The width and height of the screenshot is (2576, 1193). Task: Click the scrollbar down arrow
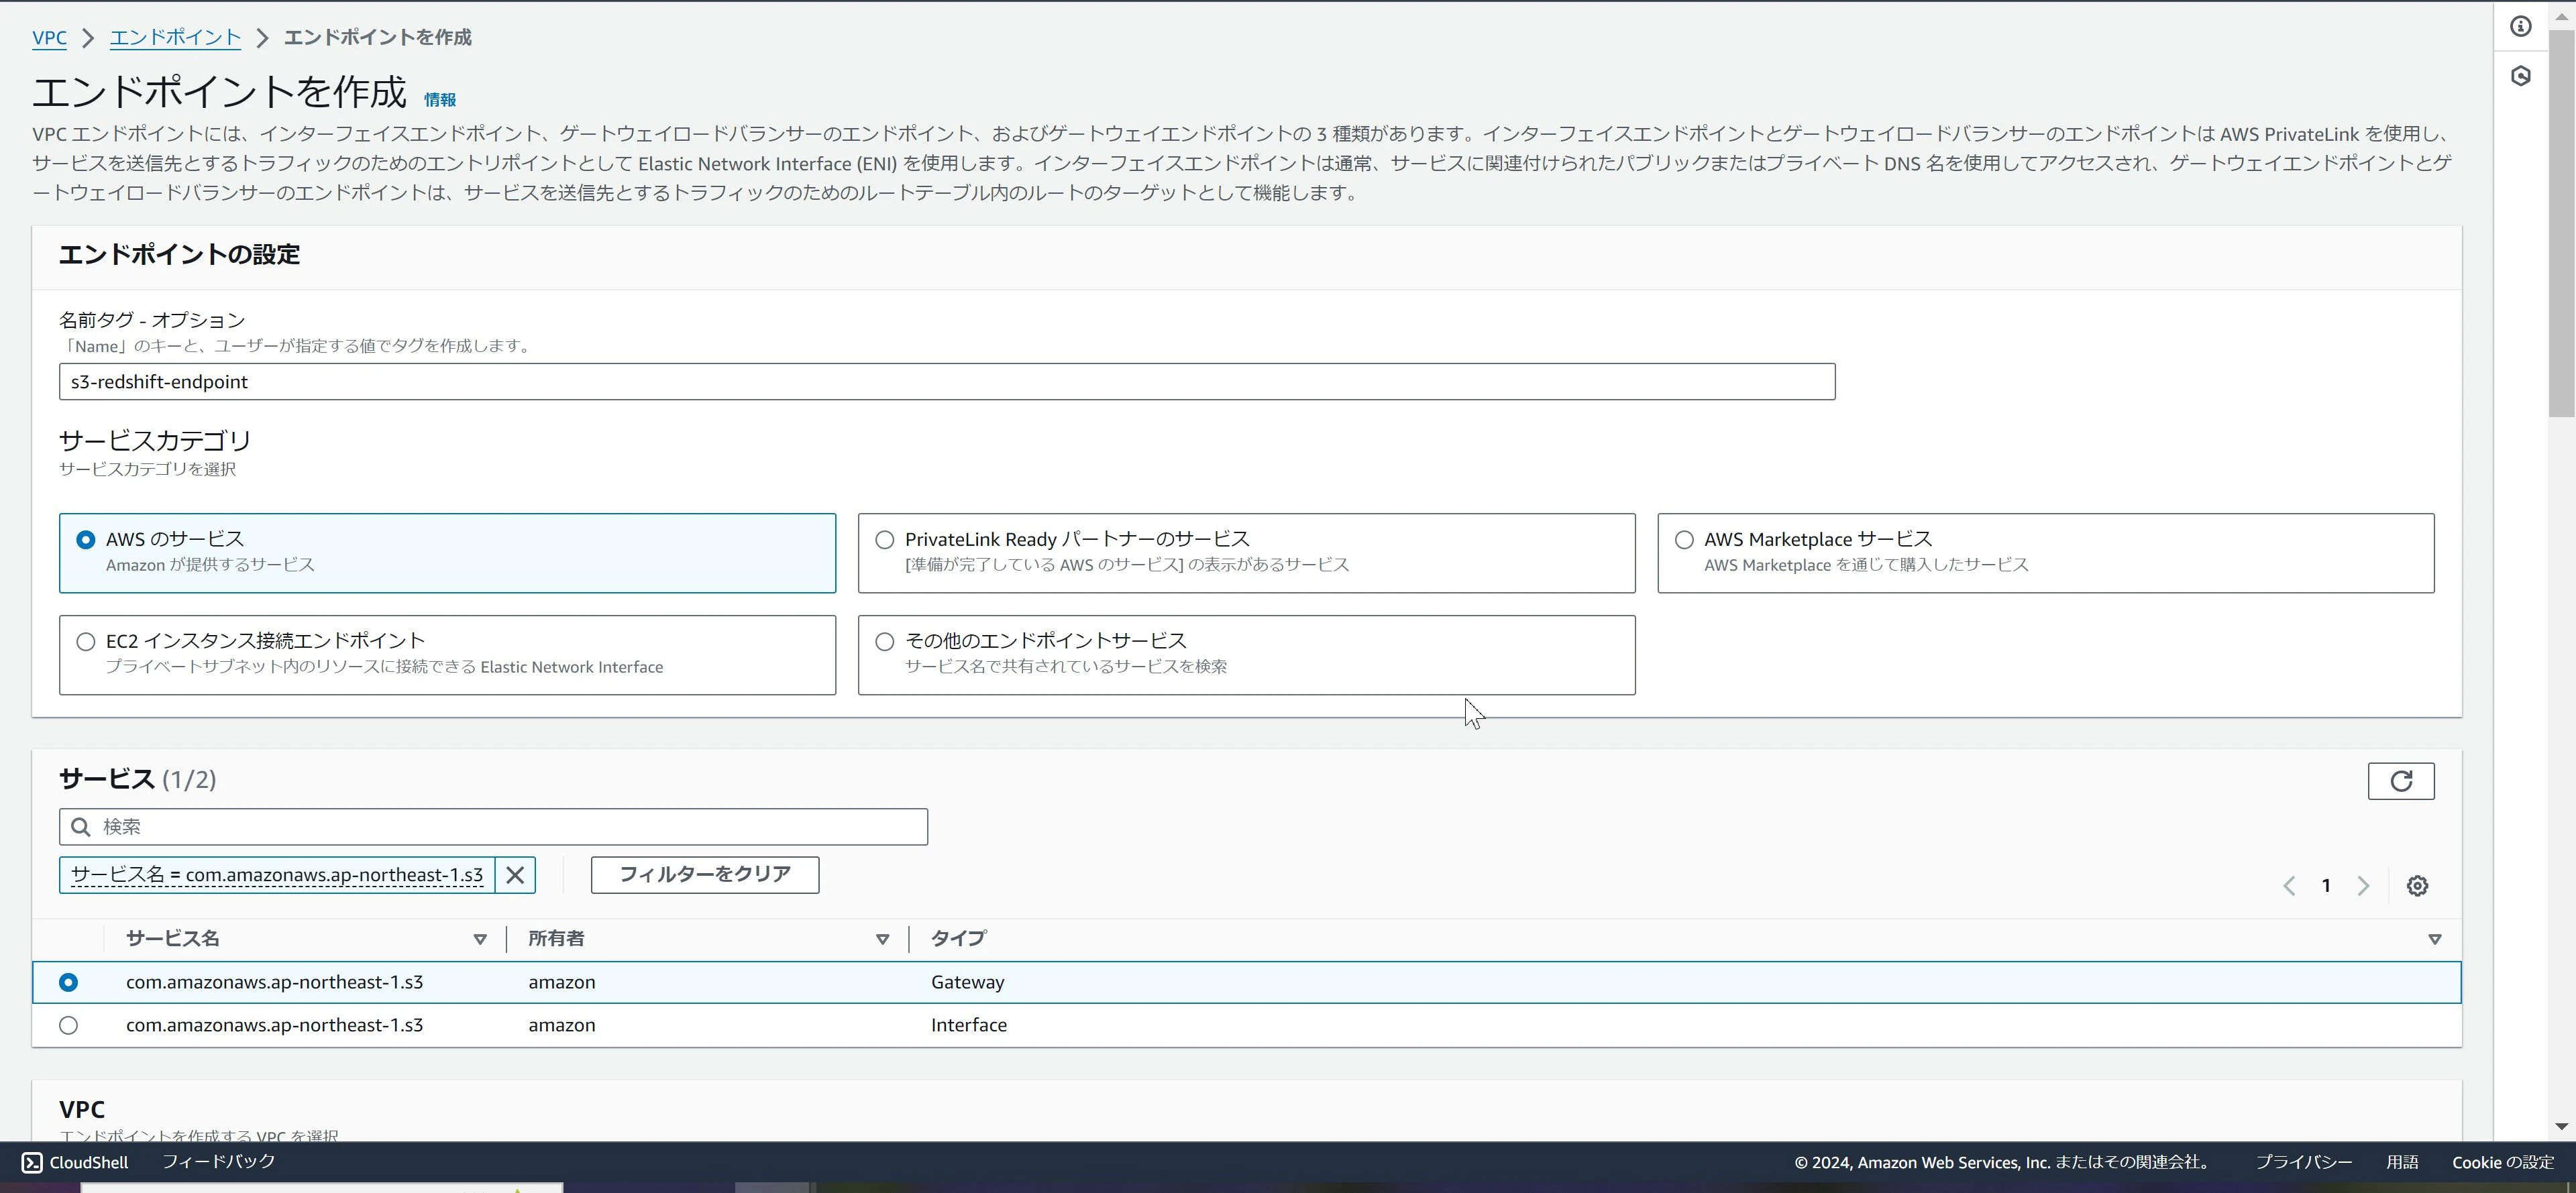pos(2561,1126)
